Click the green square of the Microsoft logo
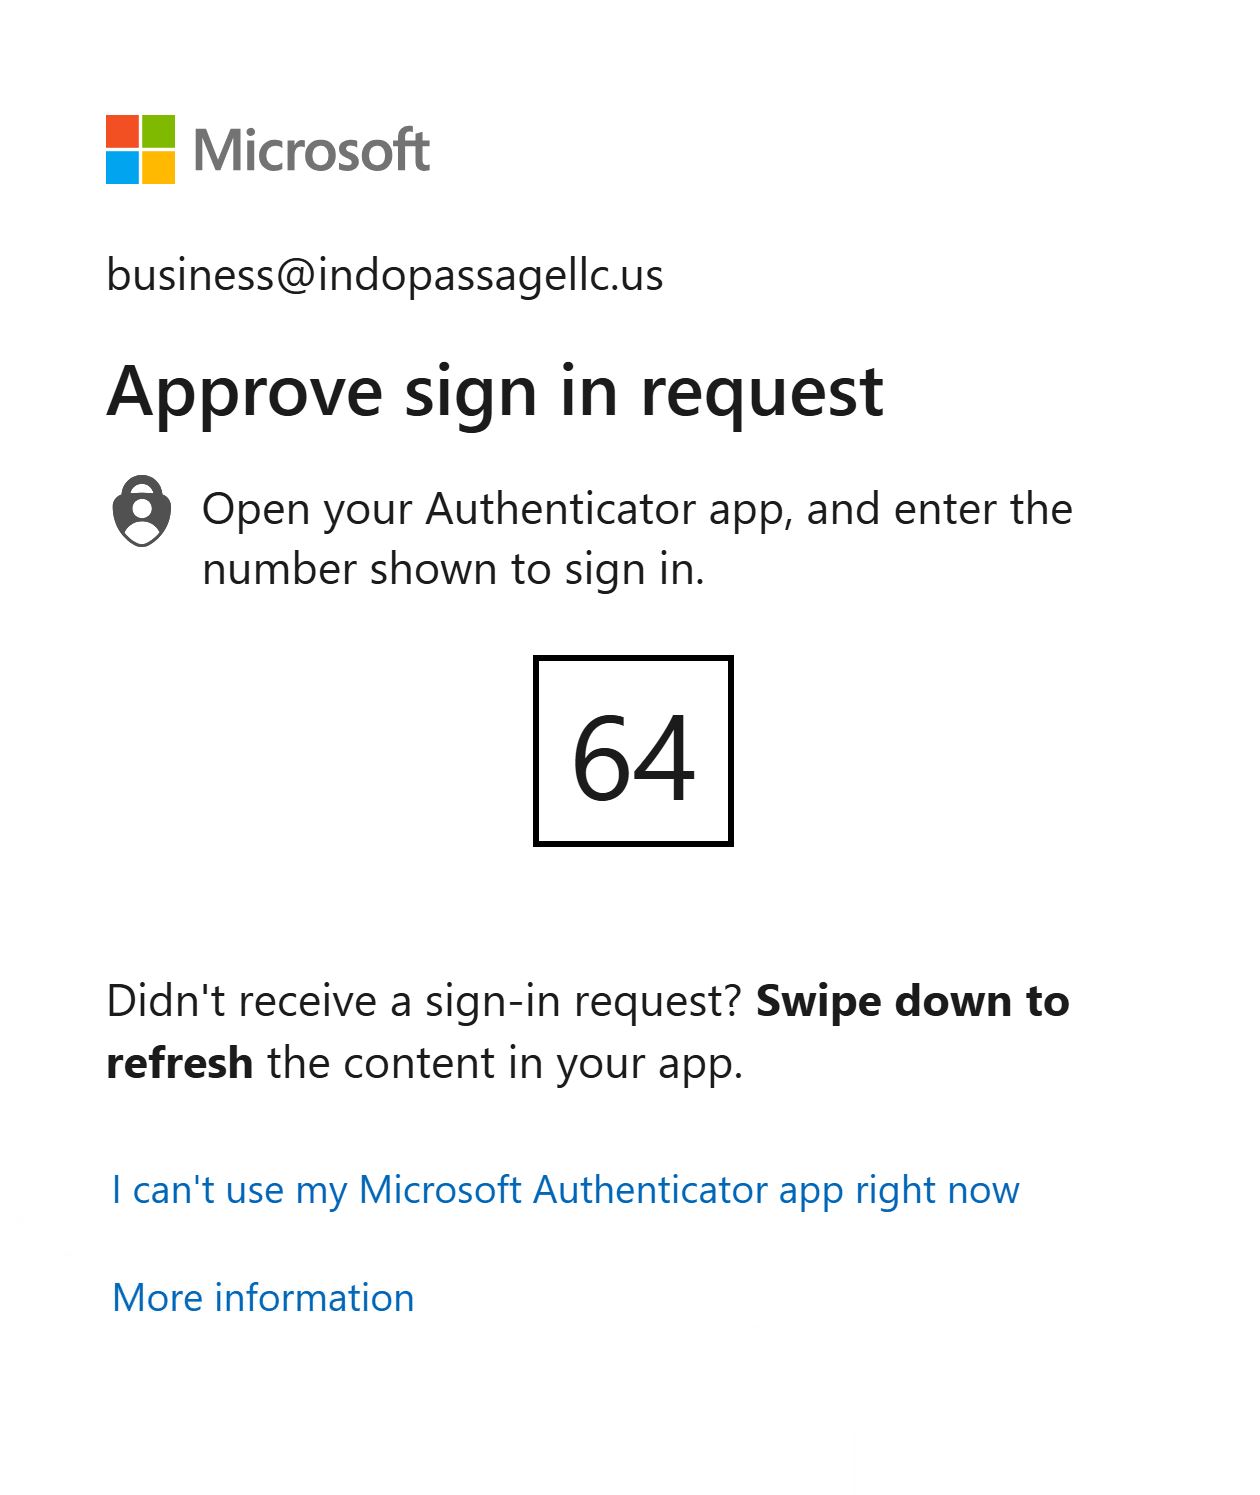The width and height of the screenshot is (1260, 1495). coord(158,131)
